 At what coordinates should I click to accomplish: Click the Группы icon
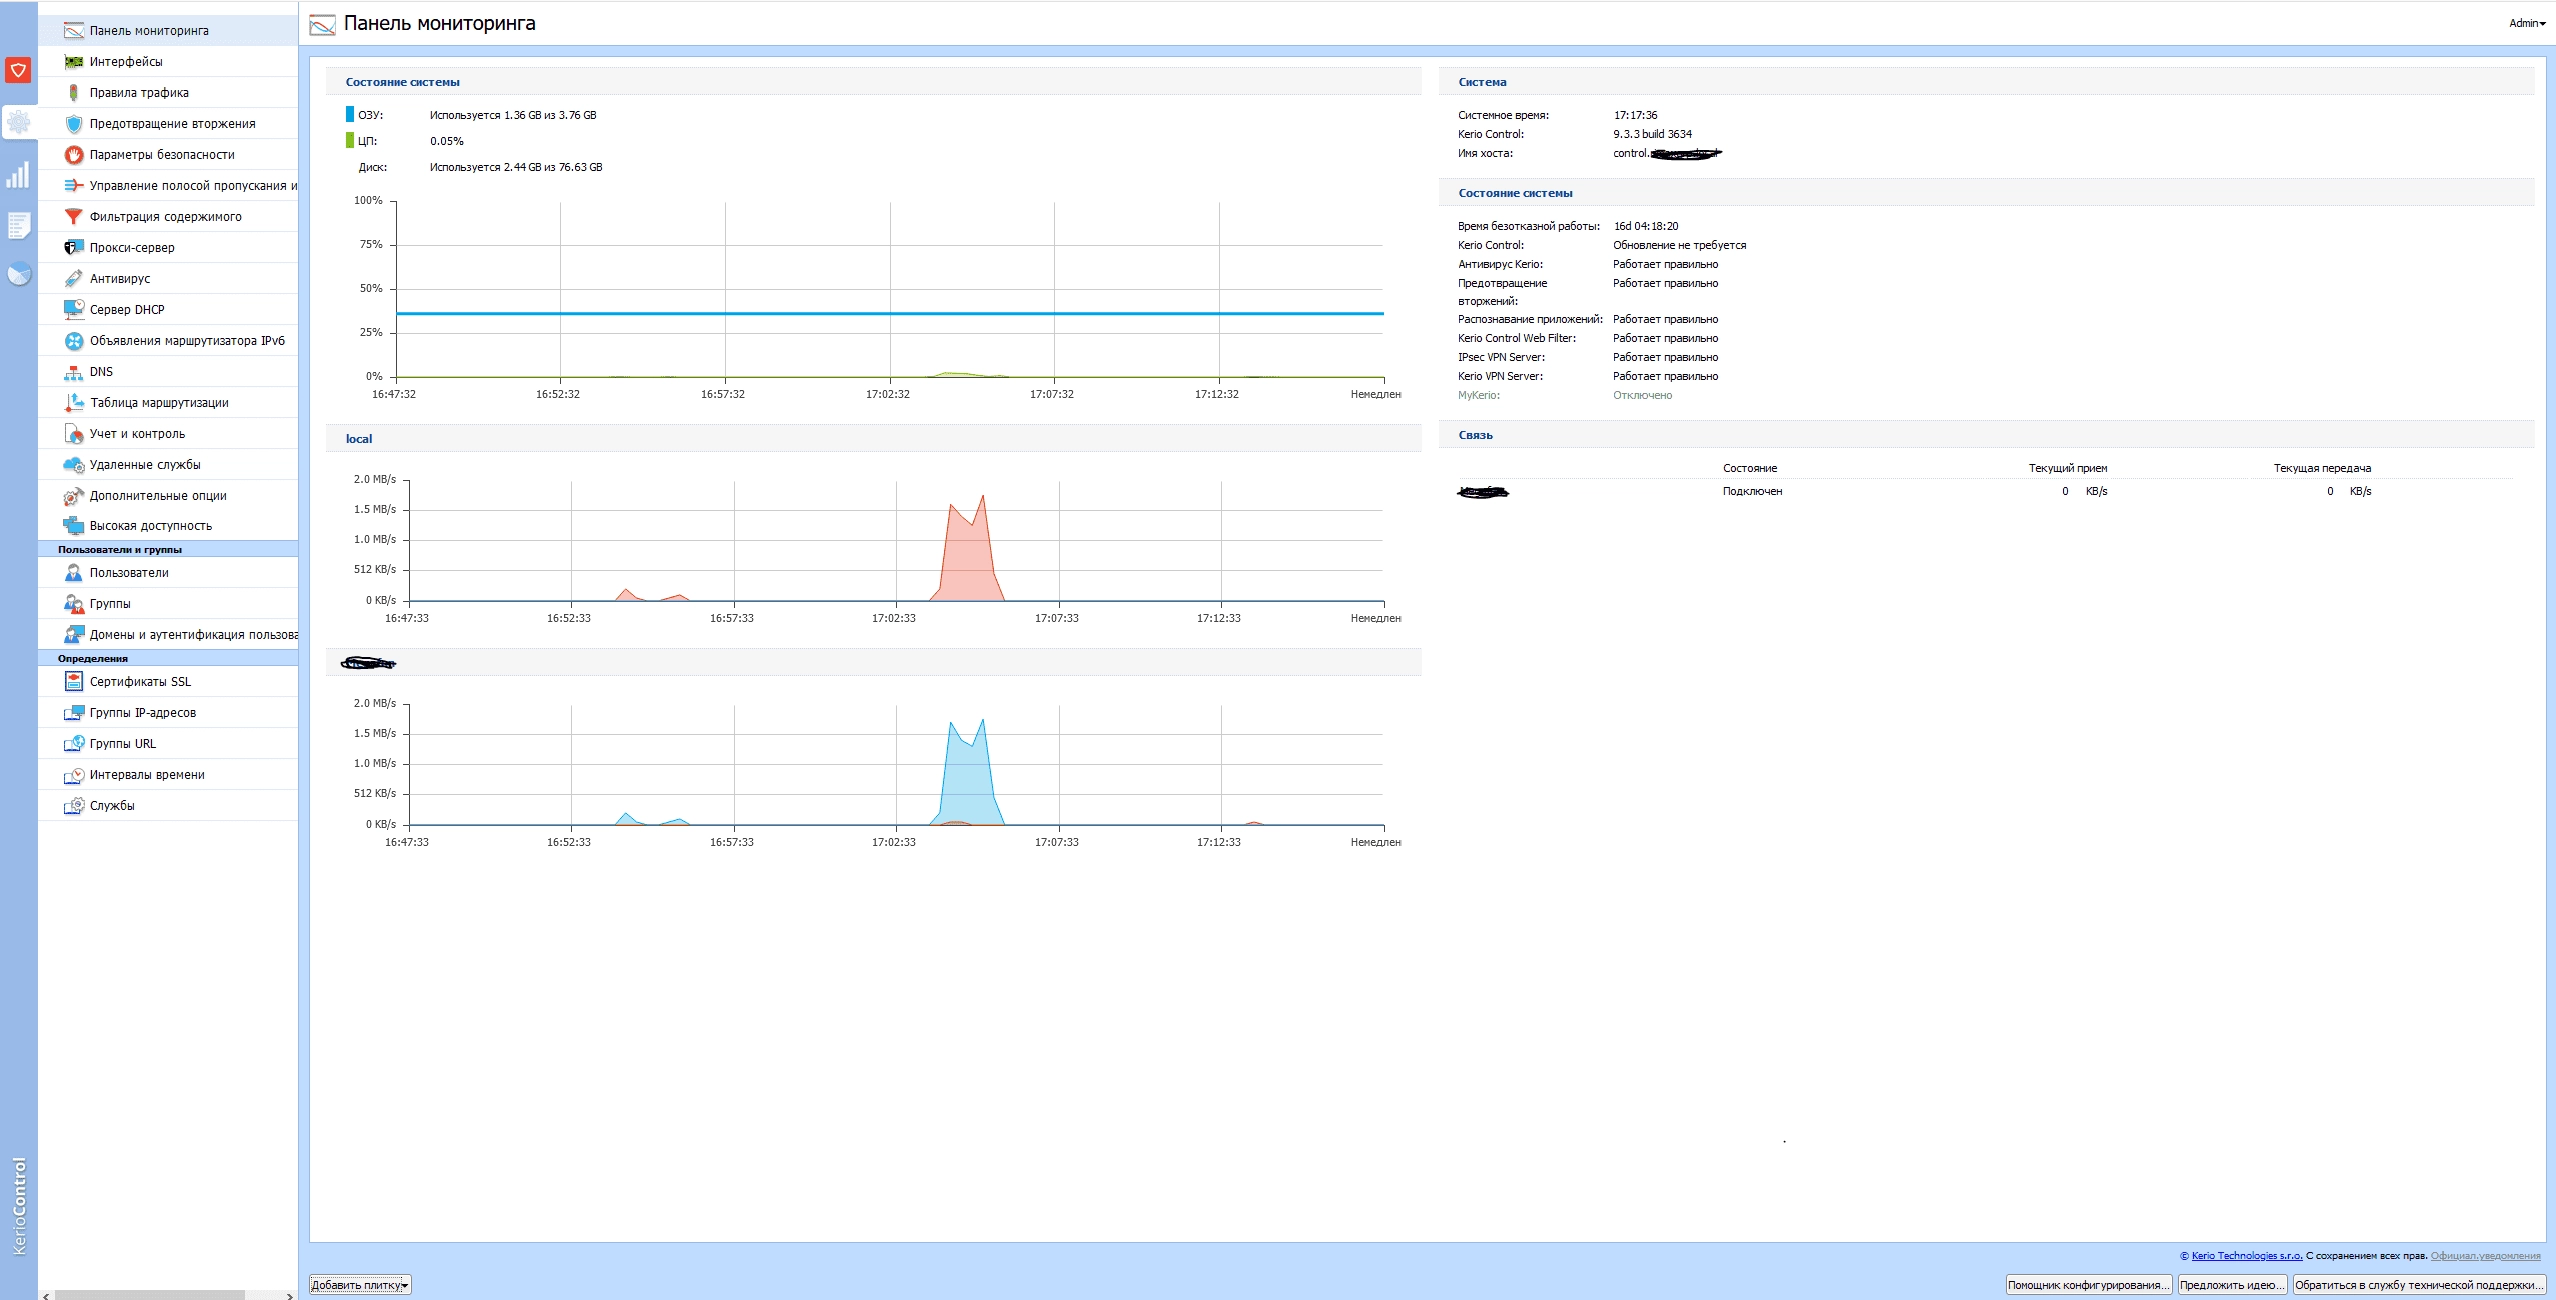pyautogui.click(x=74, y=604)
